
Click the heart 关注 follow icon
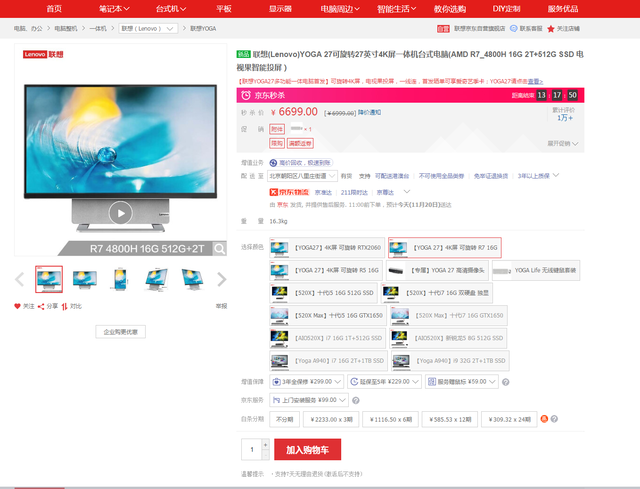(17, 306)
